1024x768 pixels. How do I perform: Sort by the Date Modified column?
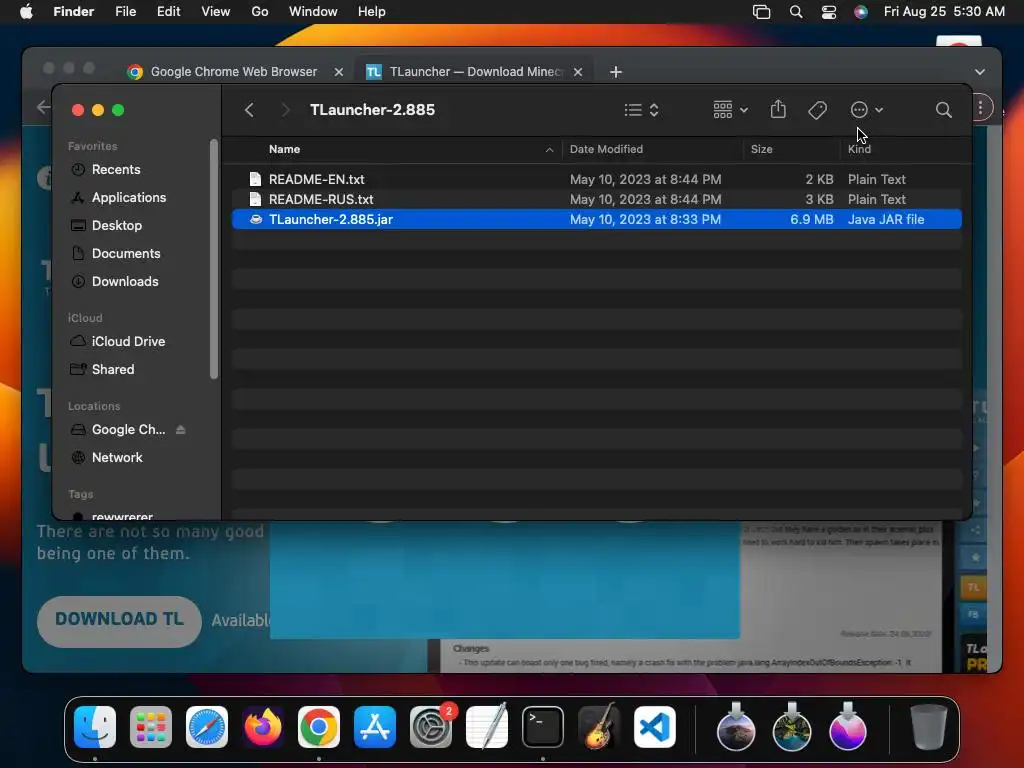[606, 149]
